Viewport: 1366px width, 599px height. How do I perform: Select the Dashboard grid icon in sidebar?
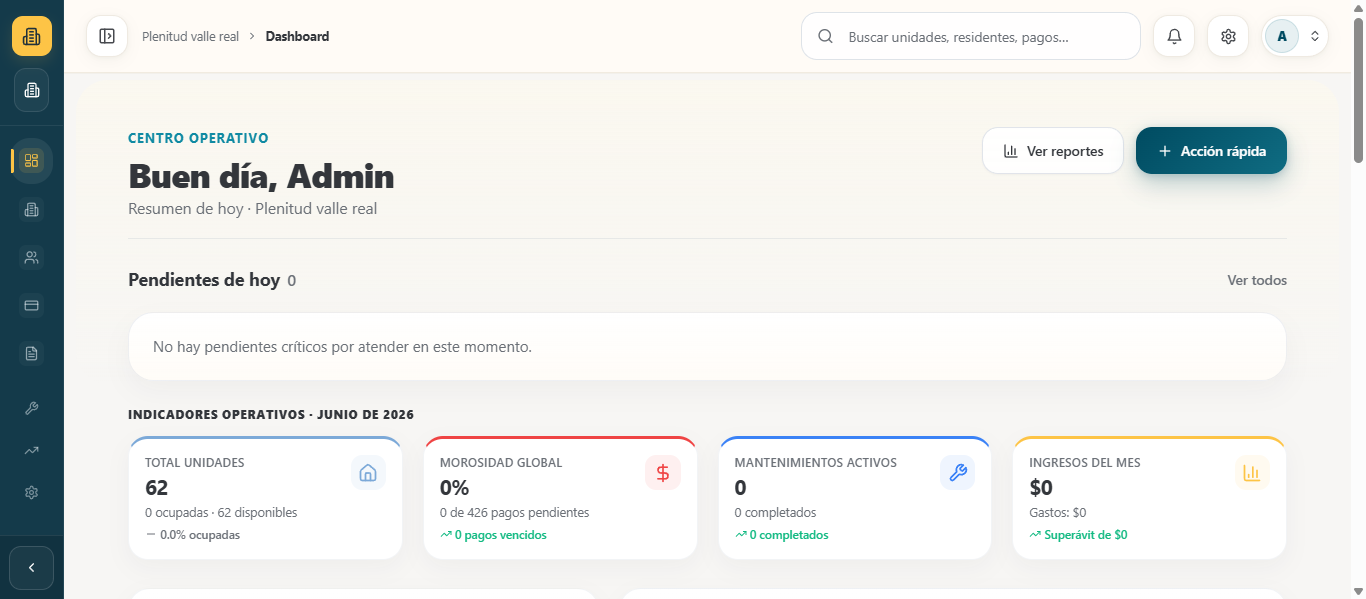(x=31, y=161)
